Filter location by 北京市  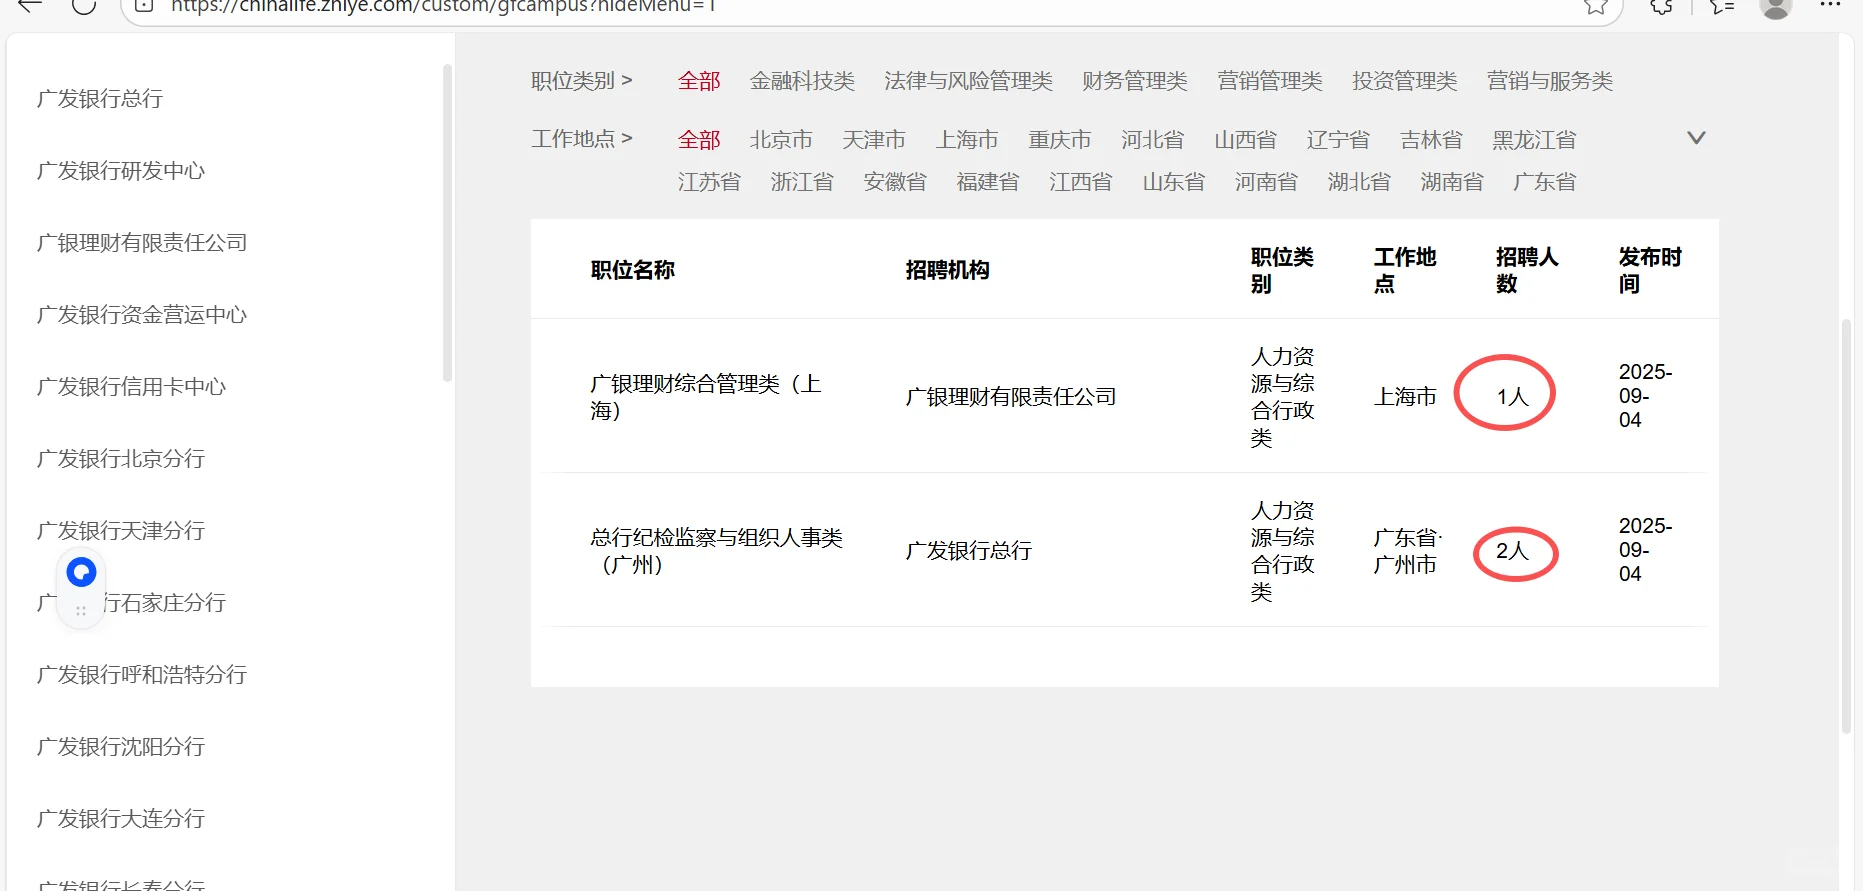pos(781,140)
